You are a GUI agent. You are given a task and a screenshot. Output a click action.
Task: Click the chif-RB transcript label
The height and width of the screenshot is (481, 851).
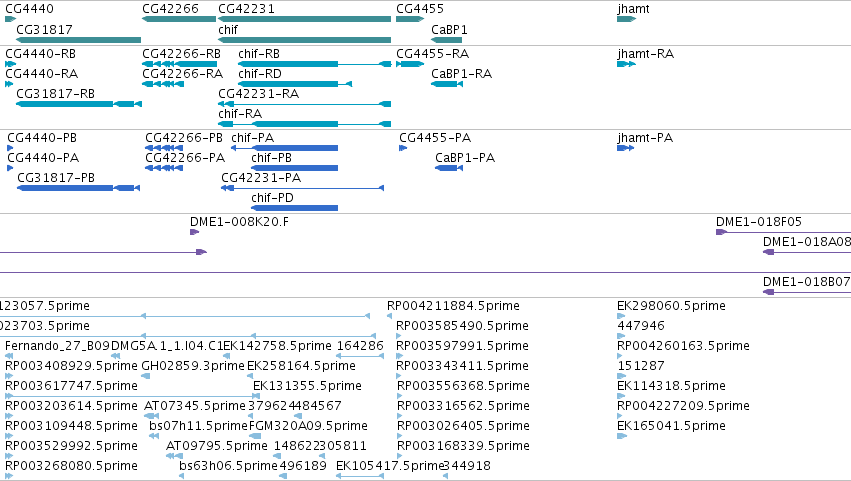tap(259, 54)
